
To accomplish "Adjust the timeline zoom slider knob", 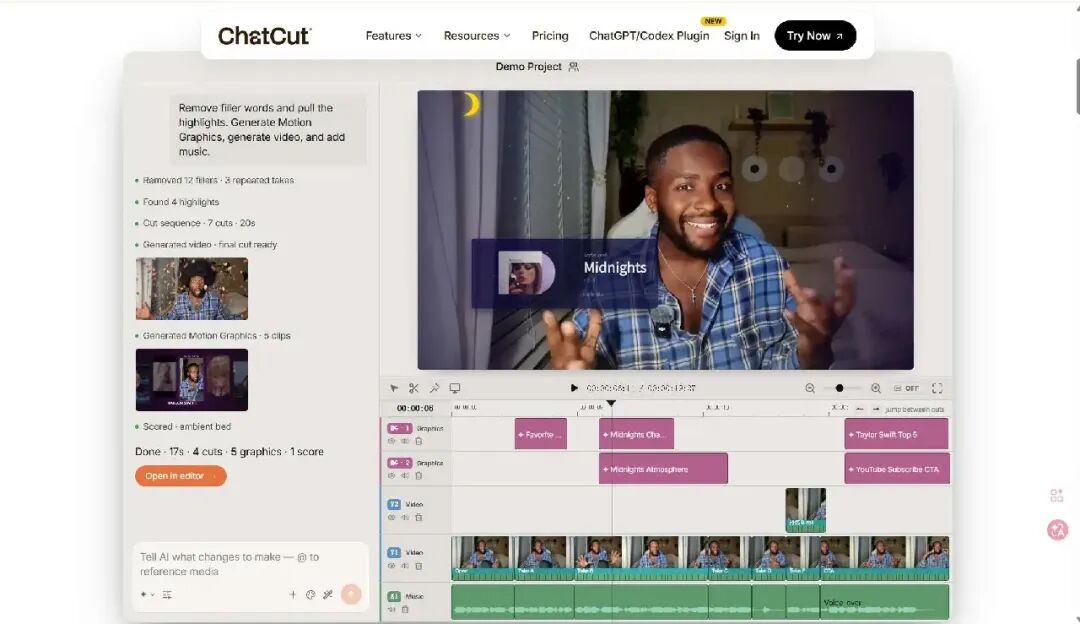I will [839, 388].
